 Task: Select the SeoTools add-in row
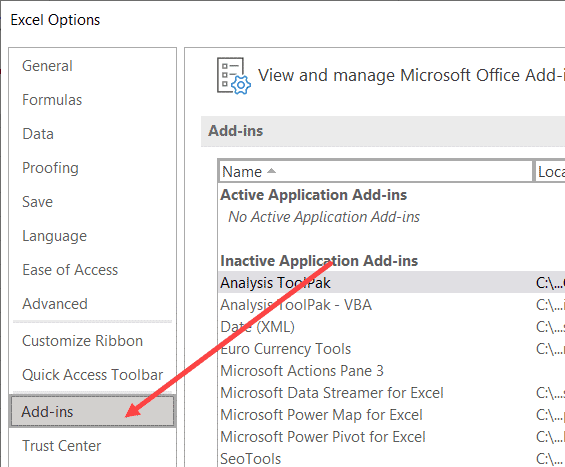point(392,458)
